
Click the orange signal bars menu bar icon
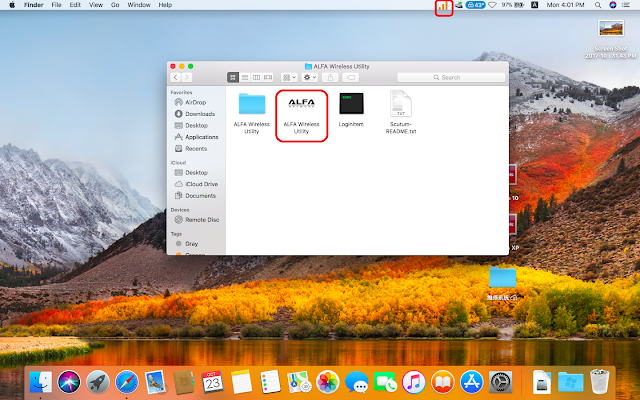click(x=443, y=6)
